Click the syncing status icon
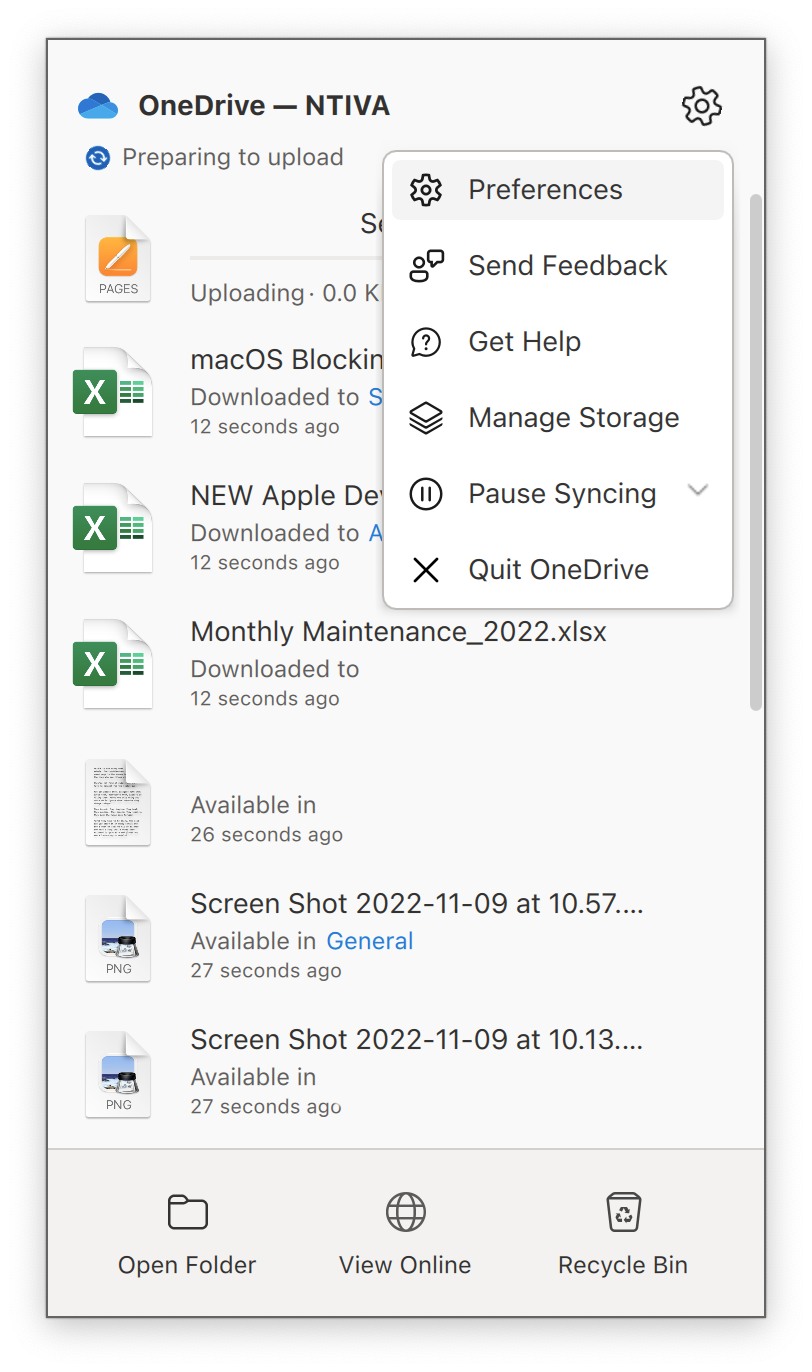 [97, 158]
